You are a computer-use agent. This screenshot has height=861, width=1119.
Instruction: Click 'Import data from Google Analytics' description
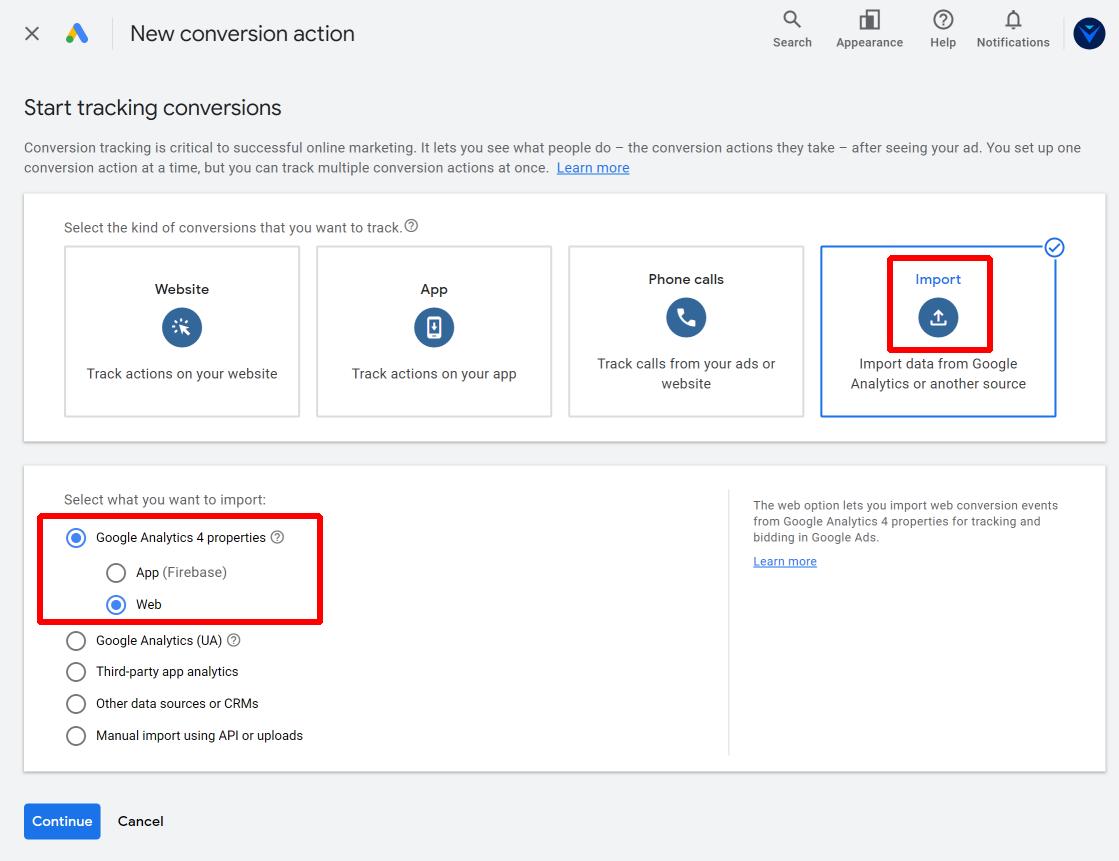pos(938,373)
